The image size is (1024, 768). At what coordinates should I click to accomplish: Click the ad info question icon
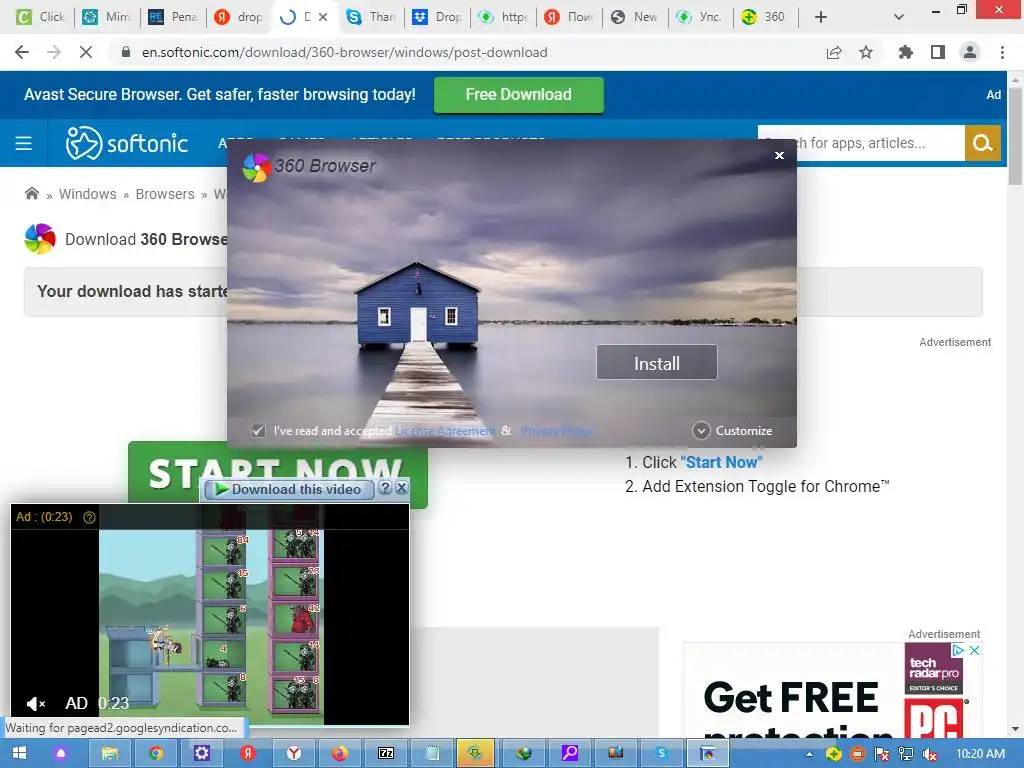(x=89, y=517)
